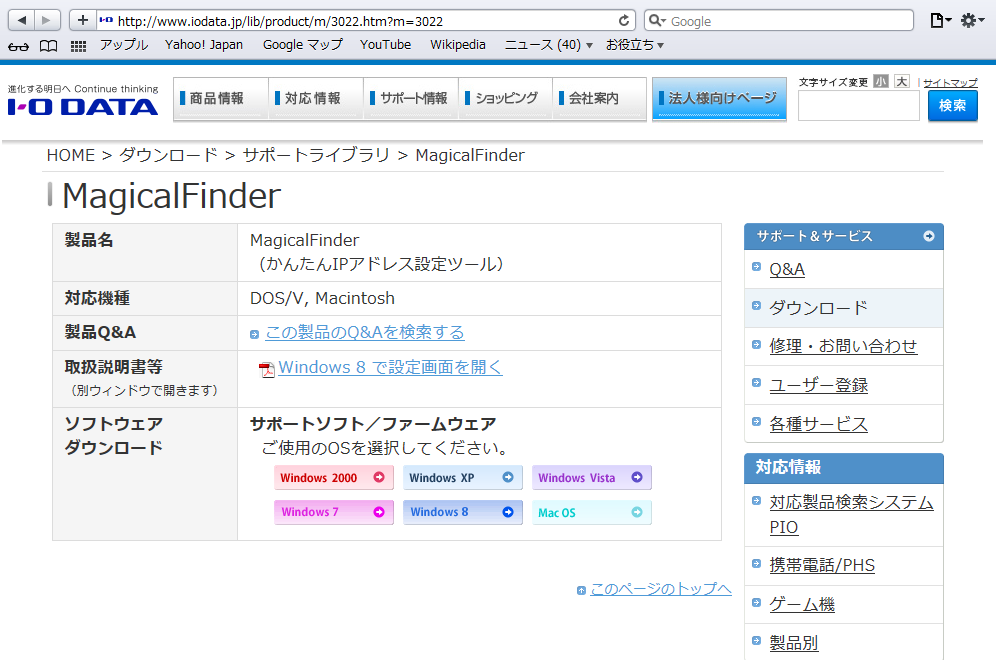Open 対応製品検索システム PIO link
This screenshot has width=996, height=660.
pos(851,515)
